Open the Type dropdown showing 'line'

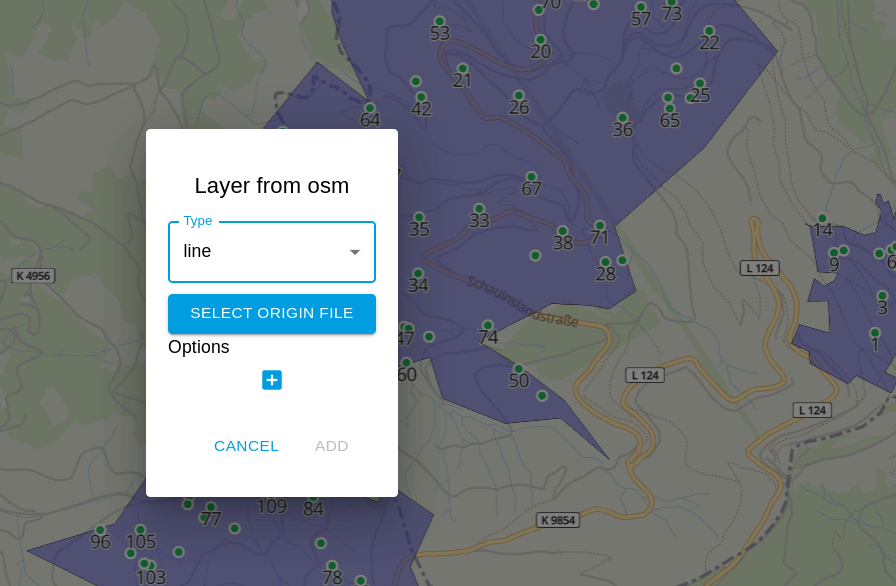[x=271, y=252]
